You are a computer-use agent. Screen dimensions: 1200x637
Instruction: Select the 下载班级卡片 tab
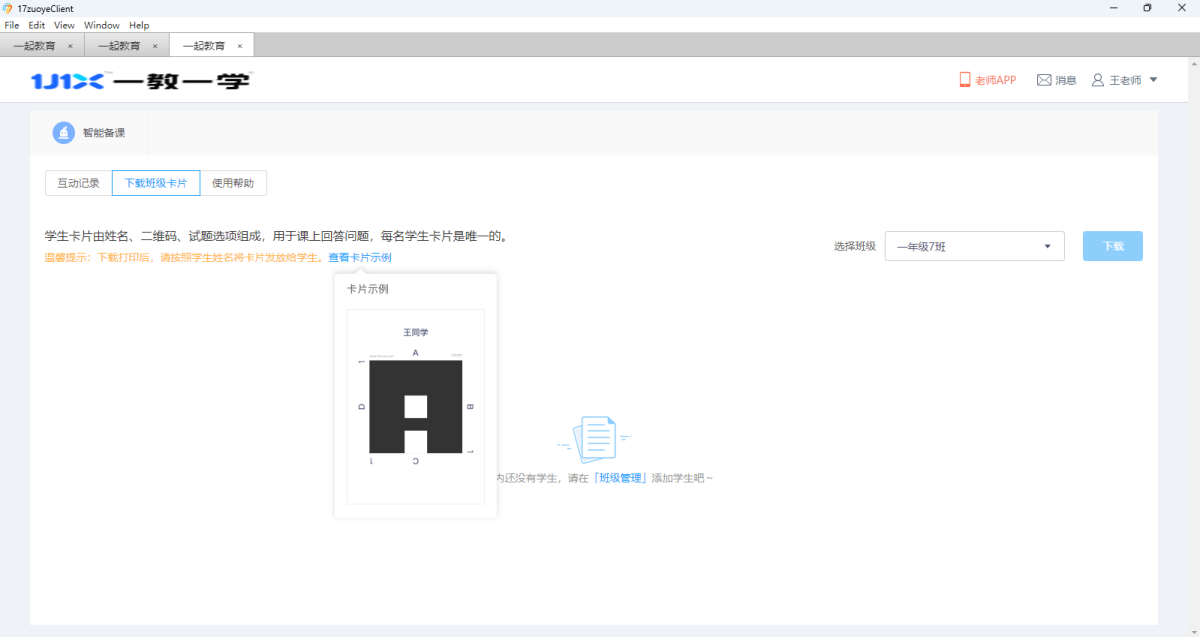pos(156,183)
